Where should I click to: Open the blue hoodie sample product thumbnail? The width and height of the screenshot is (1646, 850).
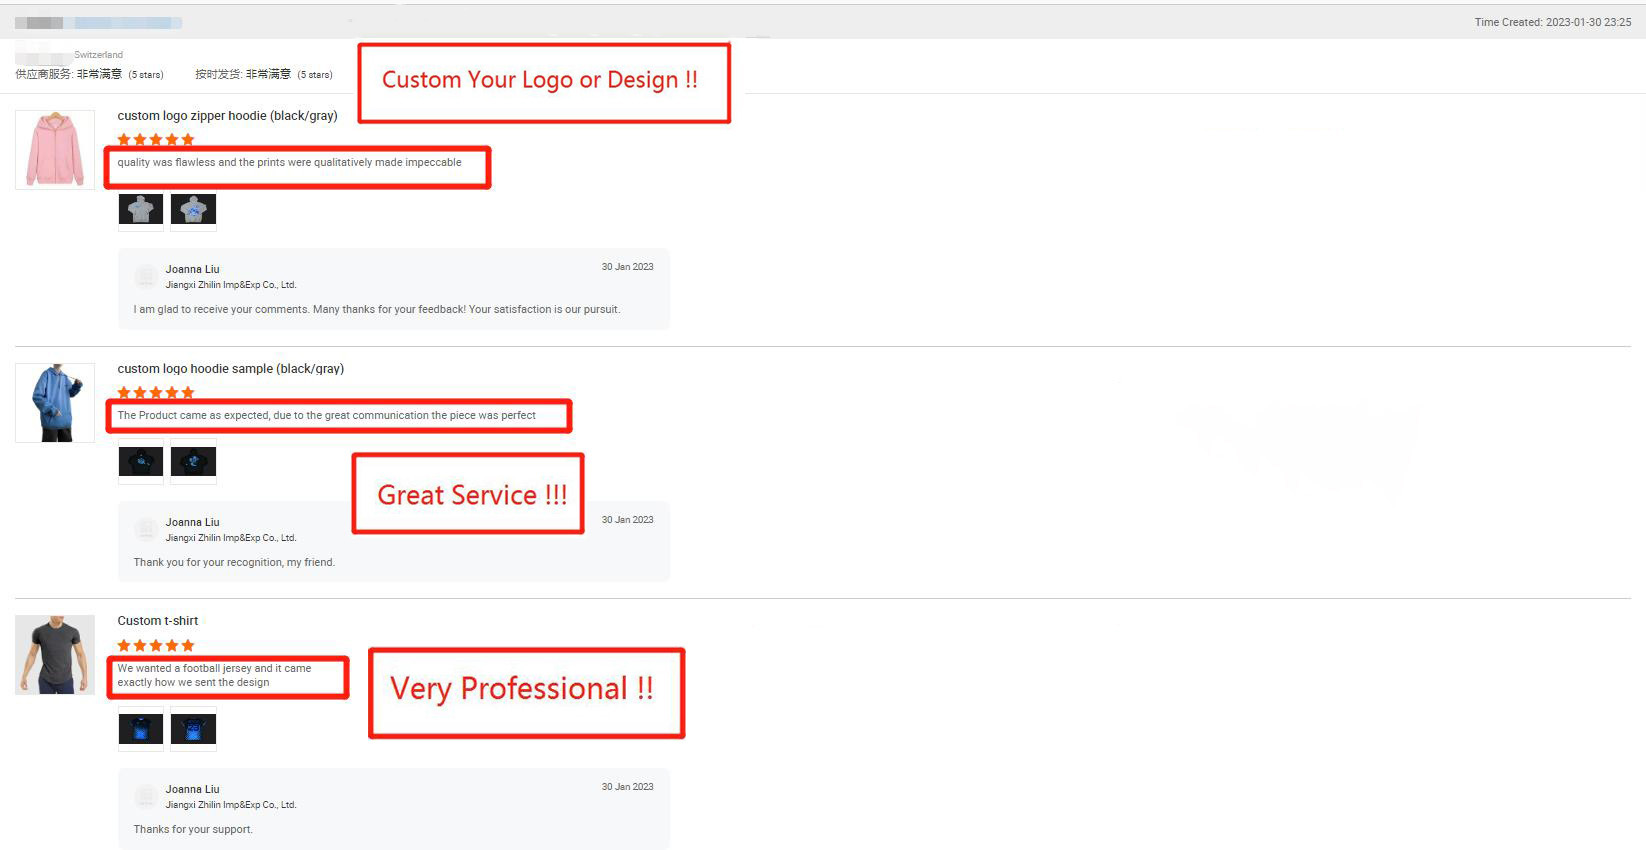click(55, 403)
